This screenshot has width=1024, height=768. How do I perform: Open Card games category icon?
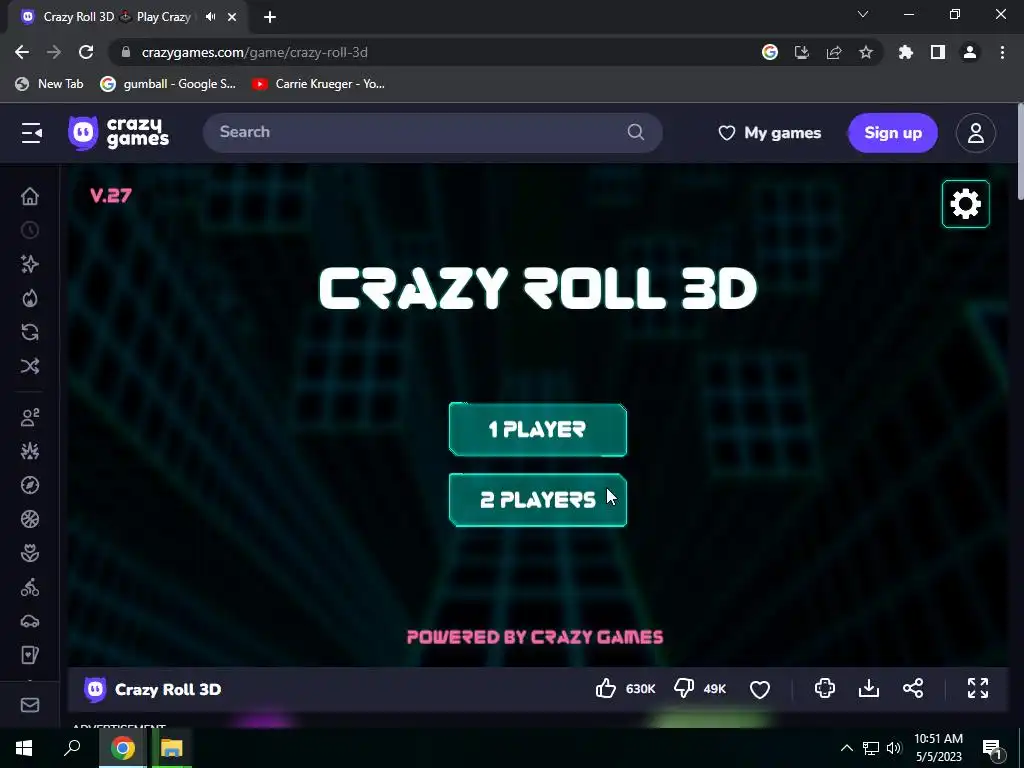pos(30,655)
